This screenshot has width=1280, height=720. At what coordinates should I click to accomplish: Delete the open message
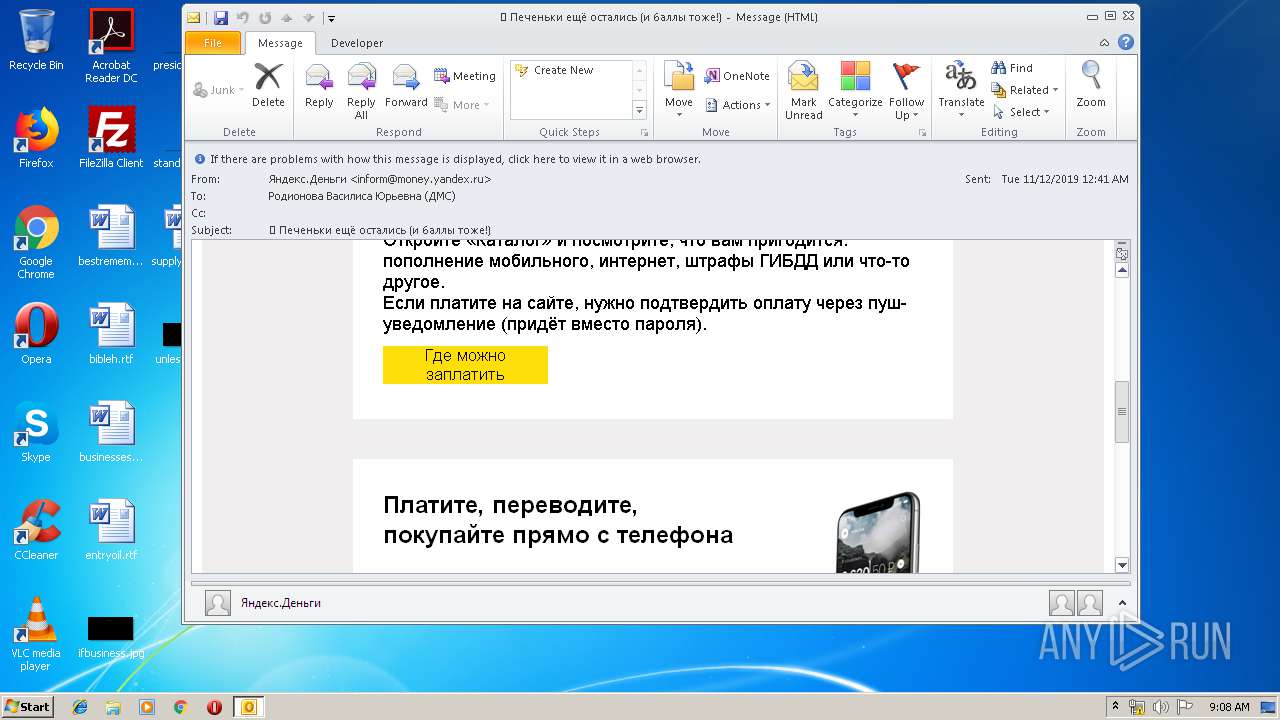click(268, 86)
